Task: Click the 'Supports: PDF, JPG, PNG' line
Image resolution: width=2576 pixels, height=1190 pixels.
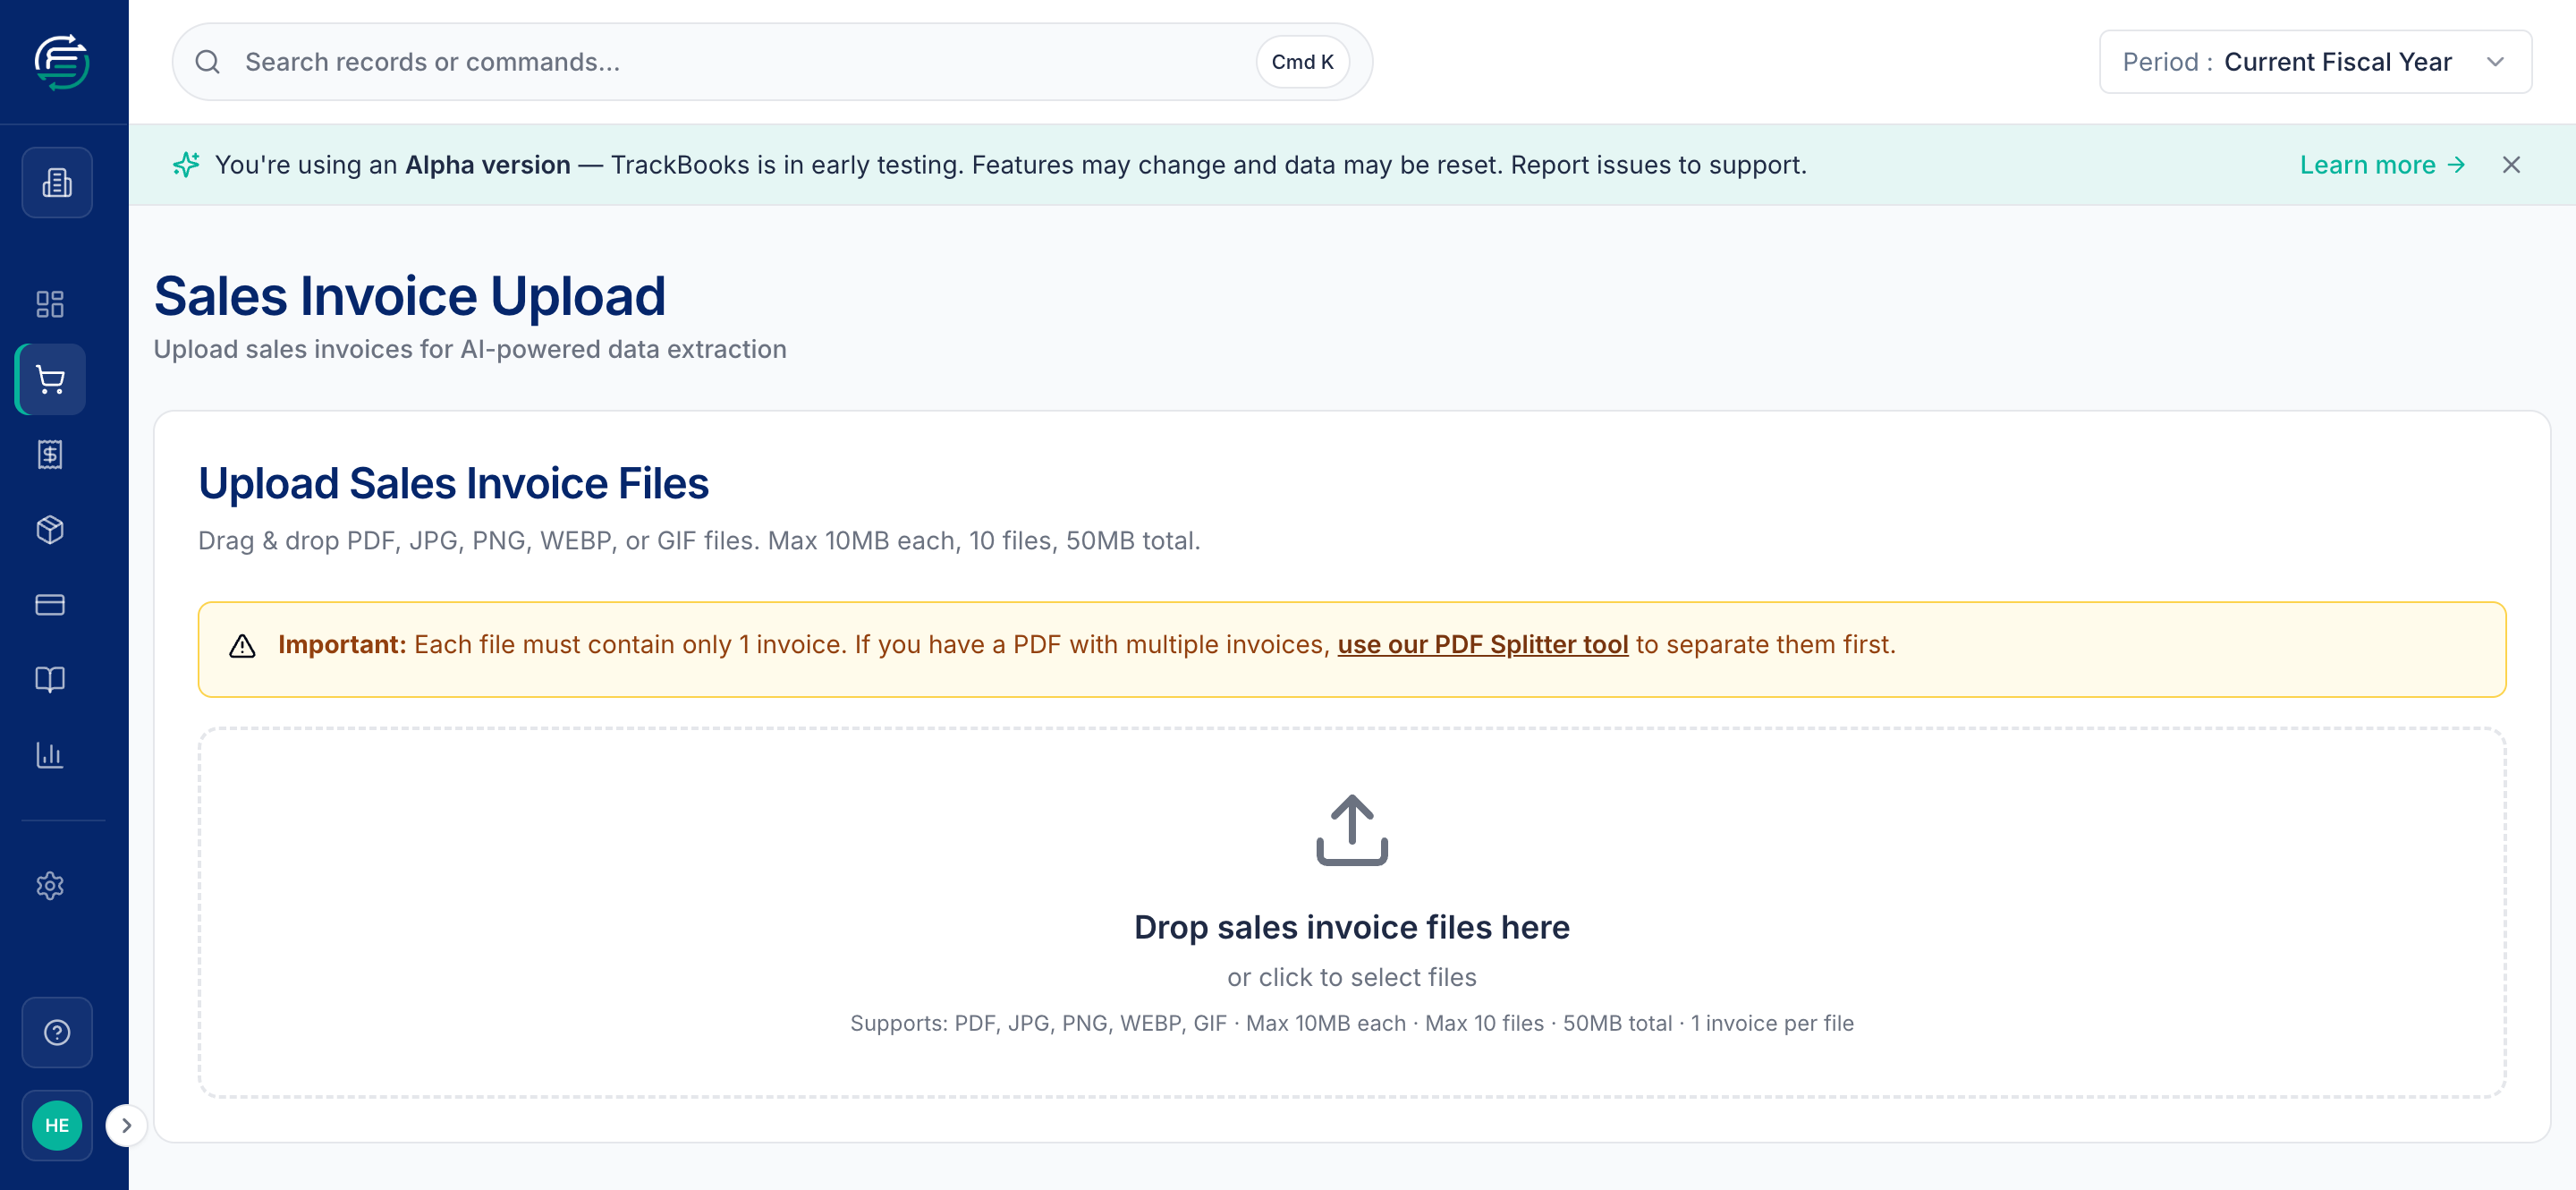Action: [x=1352, y=1023]
